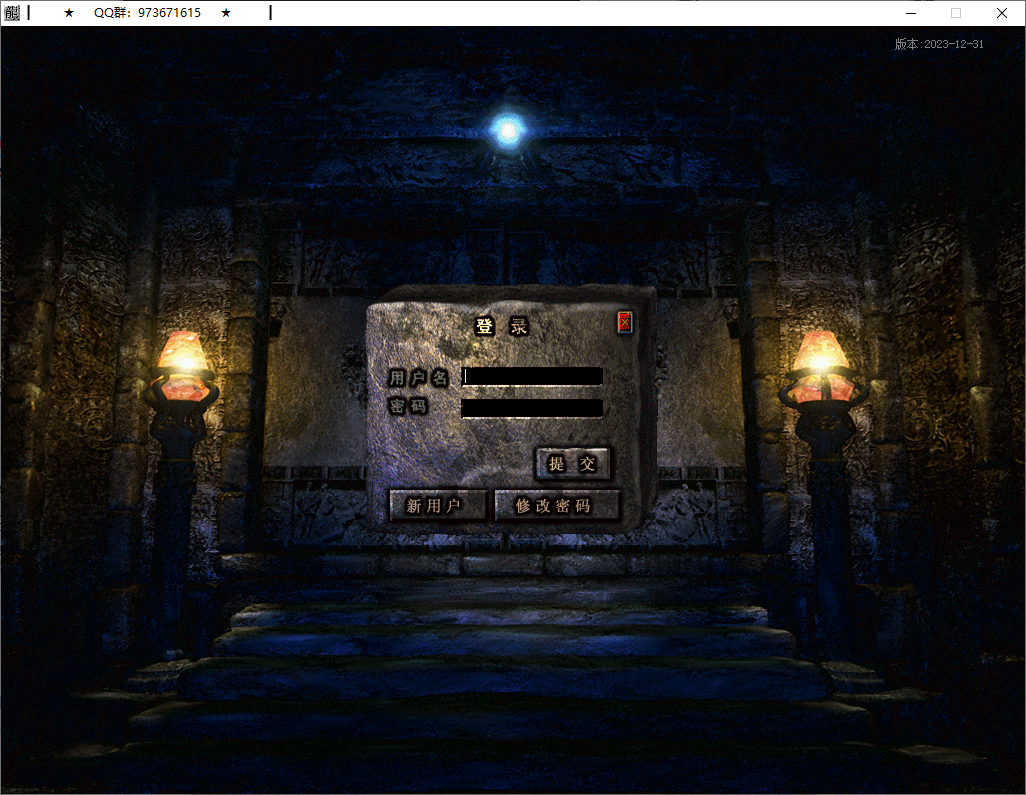Click the star left of QQ群 text
This screenshot has height=795, width=1026.
[69, 13]
